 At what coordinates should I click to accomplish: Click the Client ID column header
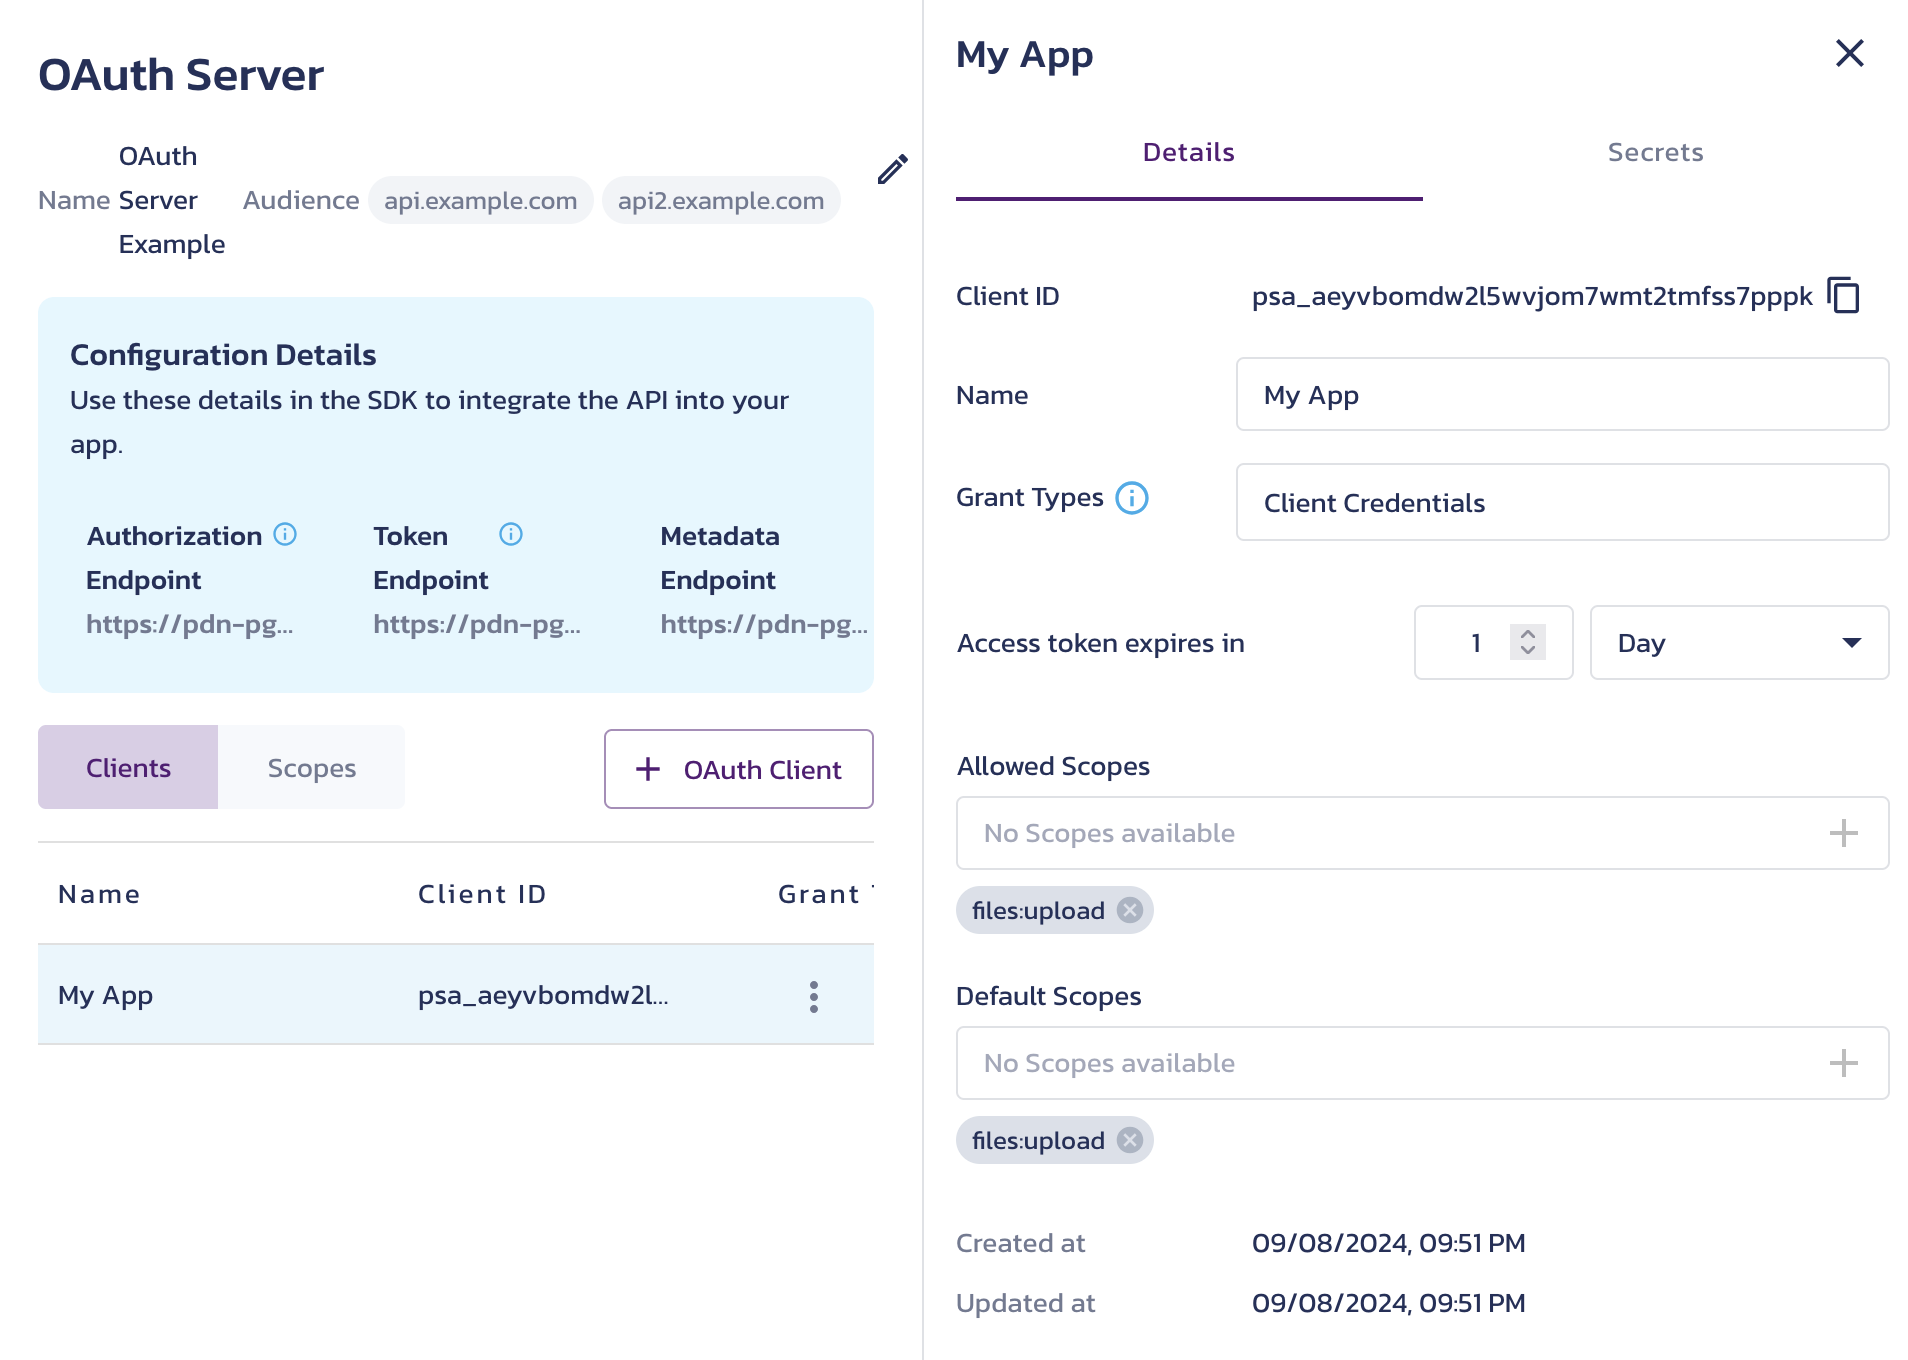(482, 894)
